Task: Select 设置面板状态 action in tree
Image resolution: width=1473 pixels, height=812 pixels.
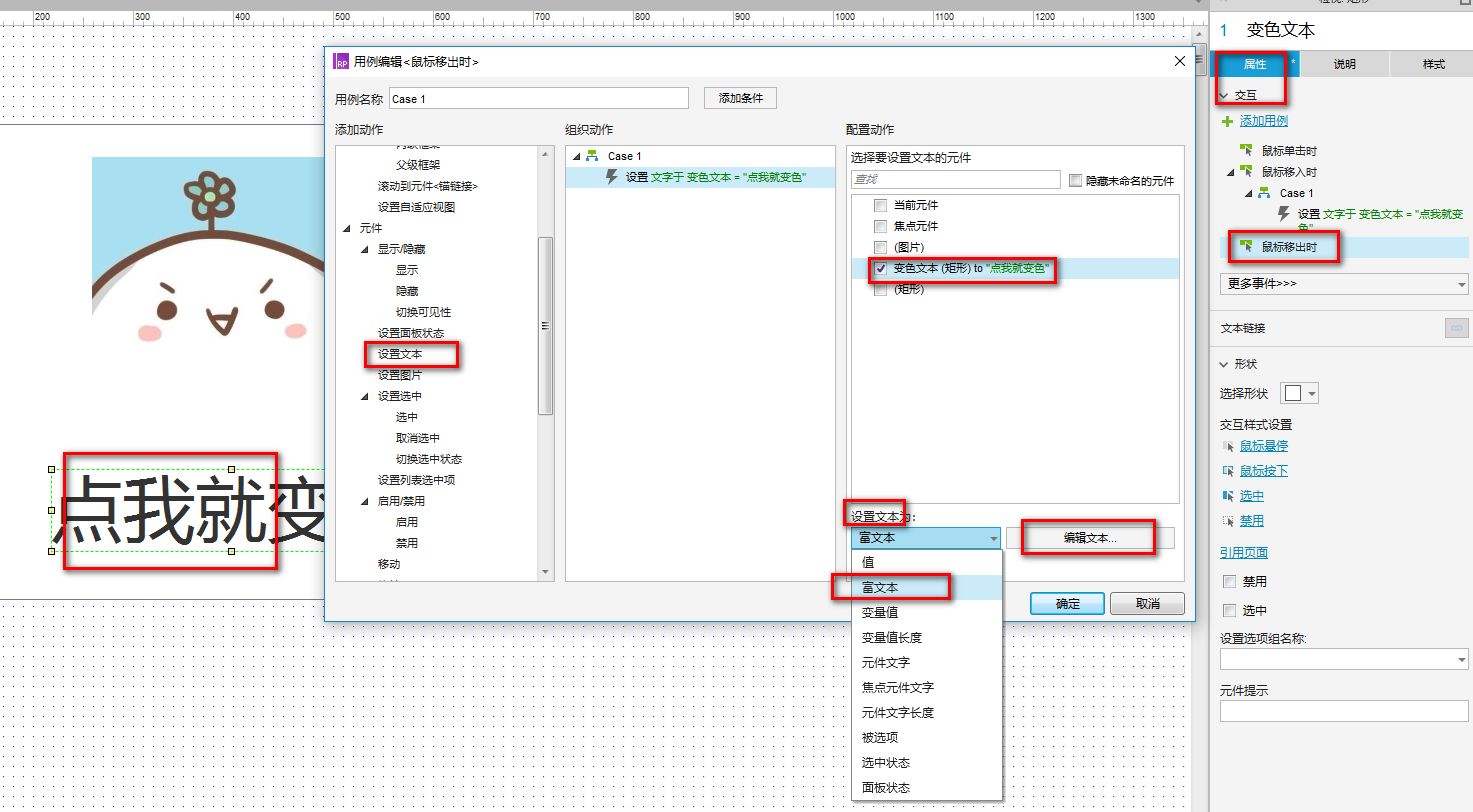Action: (x=411, y=333)
